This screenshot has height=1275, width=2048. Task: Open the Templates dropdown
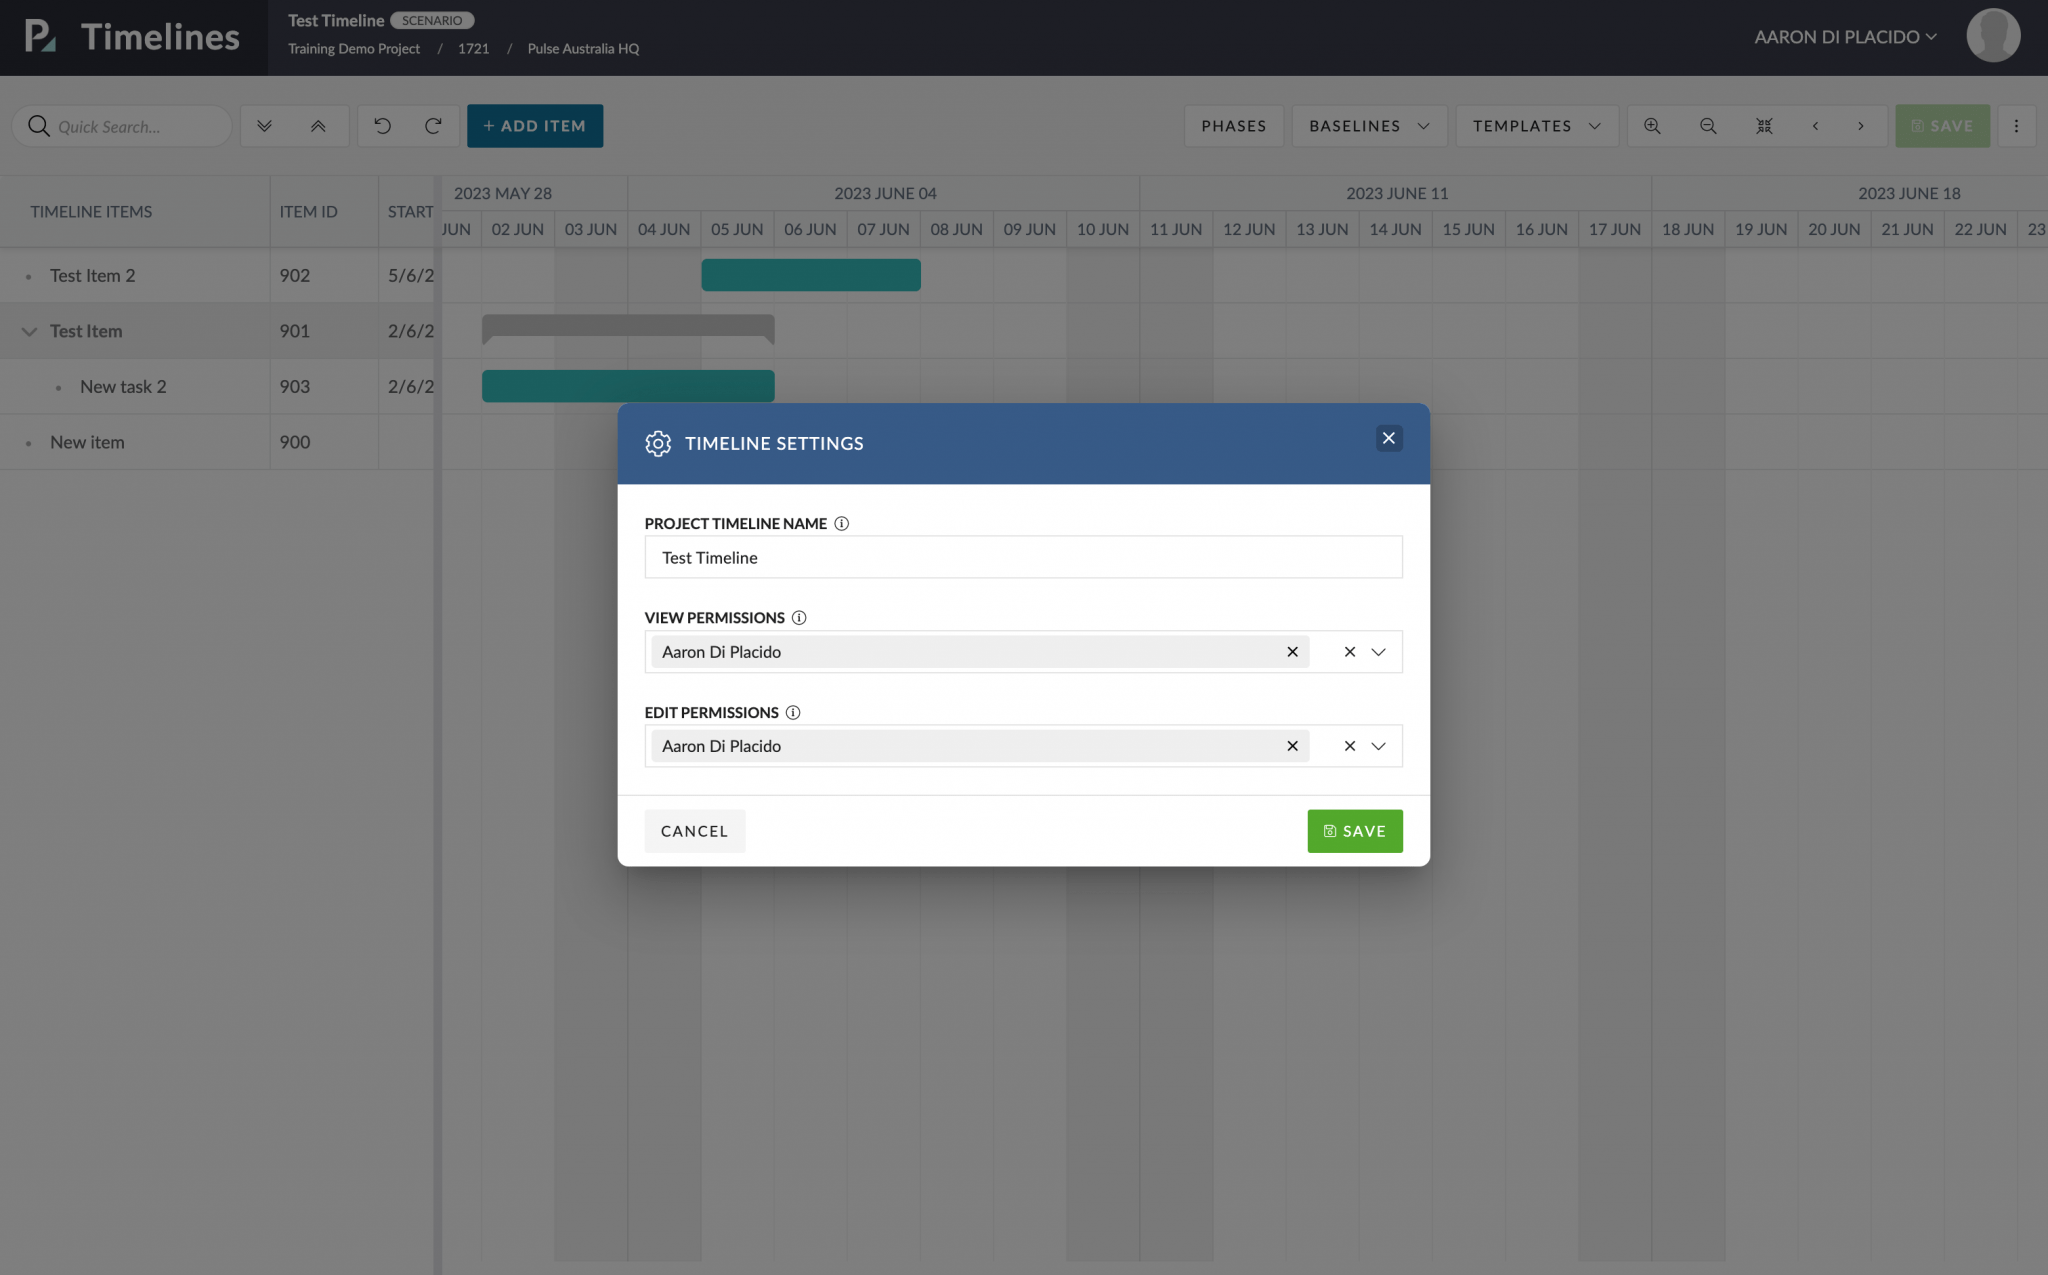click(1536, 126)
